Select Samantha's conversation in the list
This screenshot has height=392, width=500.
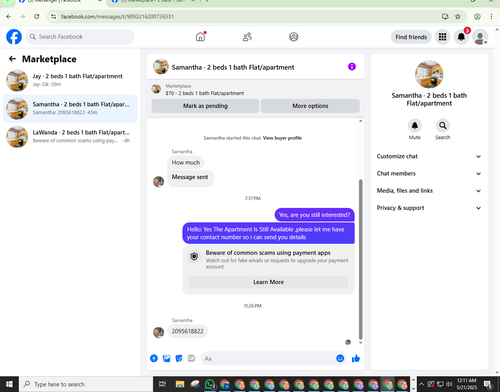(70, 109)
